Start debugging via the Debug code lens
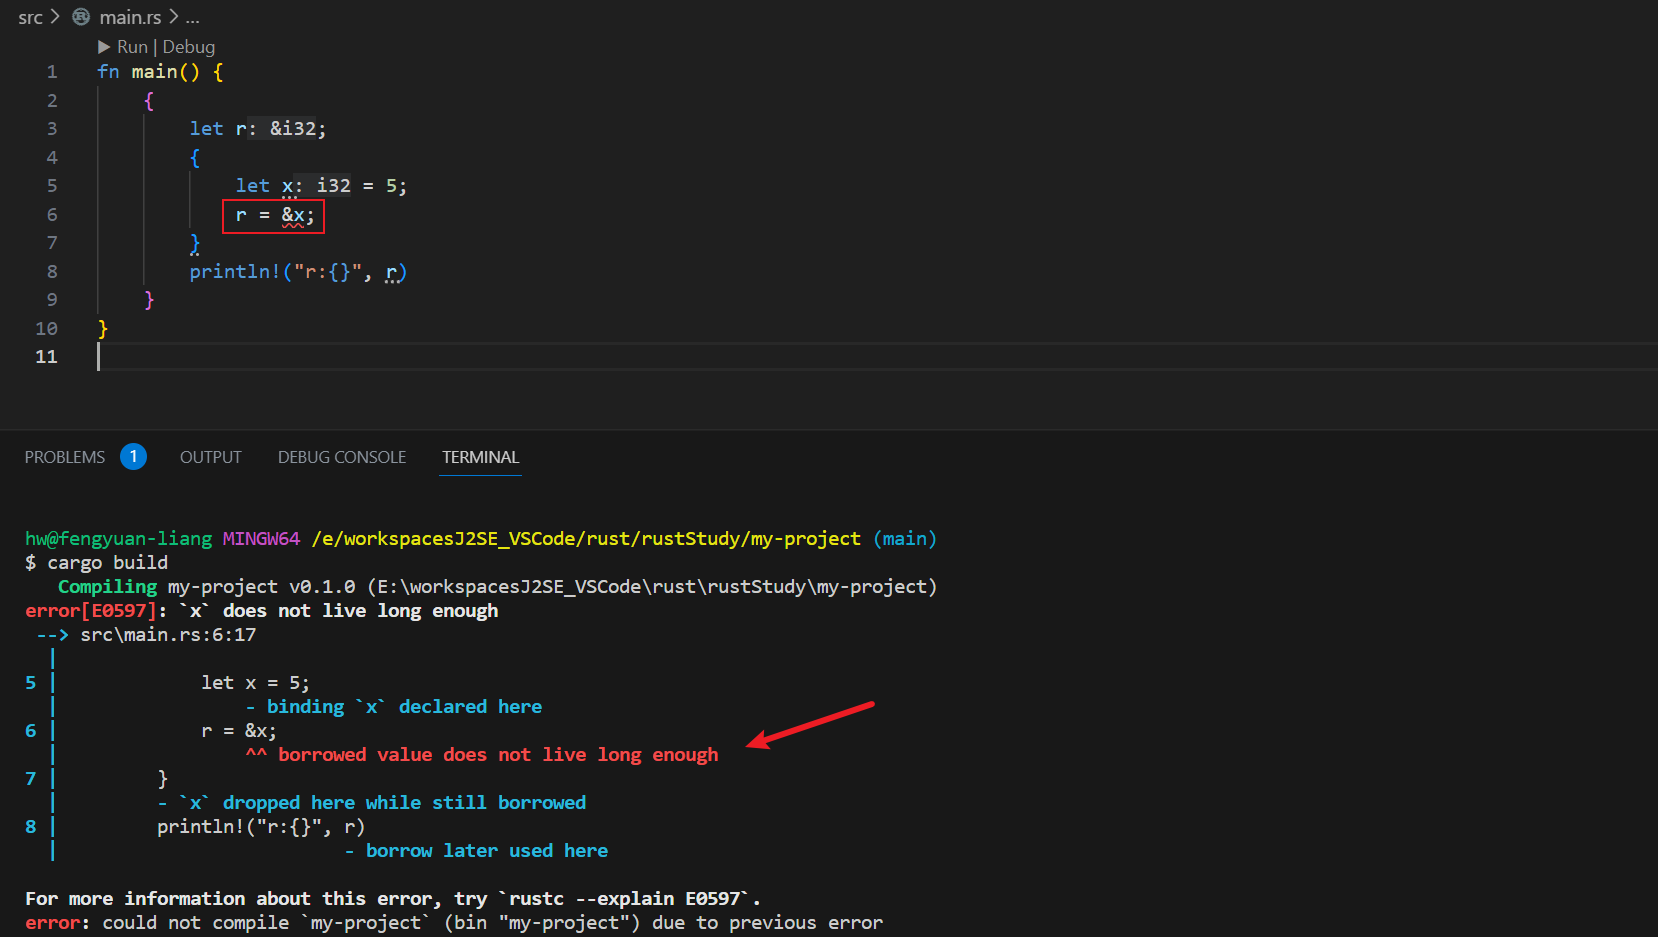1658x937 pixels. coord(188,47)
